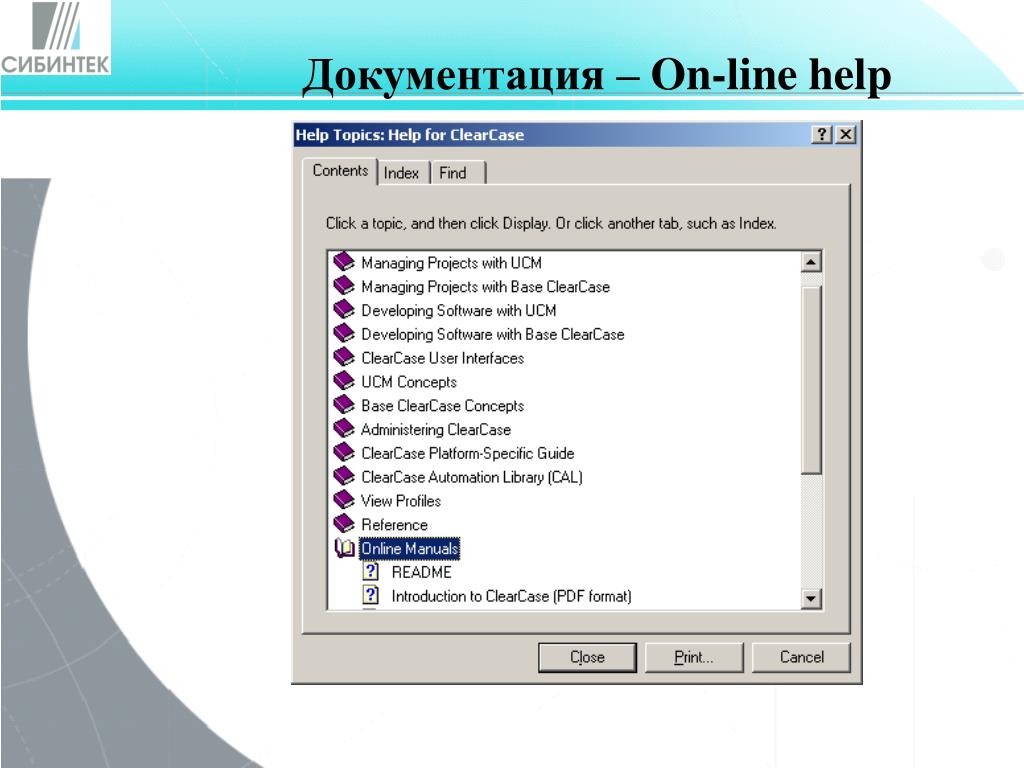Click the Cancel button
This screenshot has width=1024, height=768.
pos(801,657)
